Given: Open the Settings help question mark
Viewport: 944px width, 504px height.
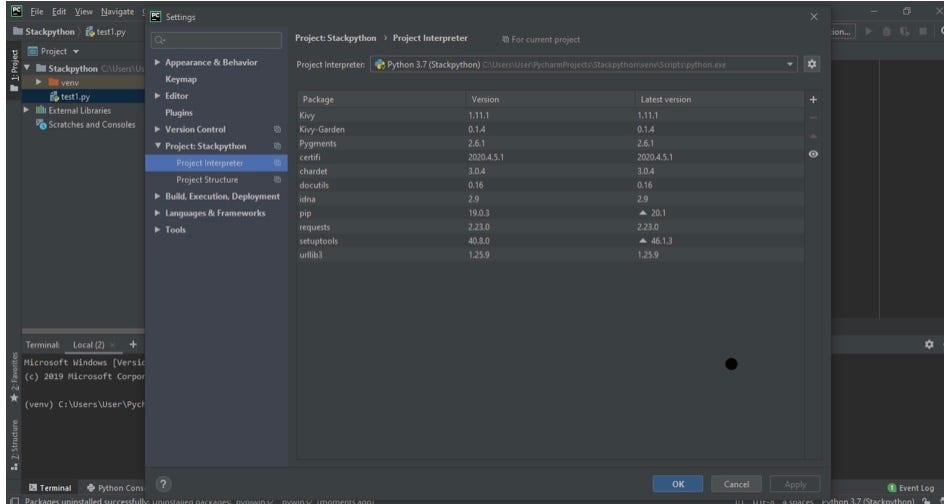Looking at the screenshot, I should point(163,484).
